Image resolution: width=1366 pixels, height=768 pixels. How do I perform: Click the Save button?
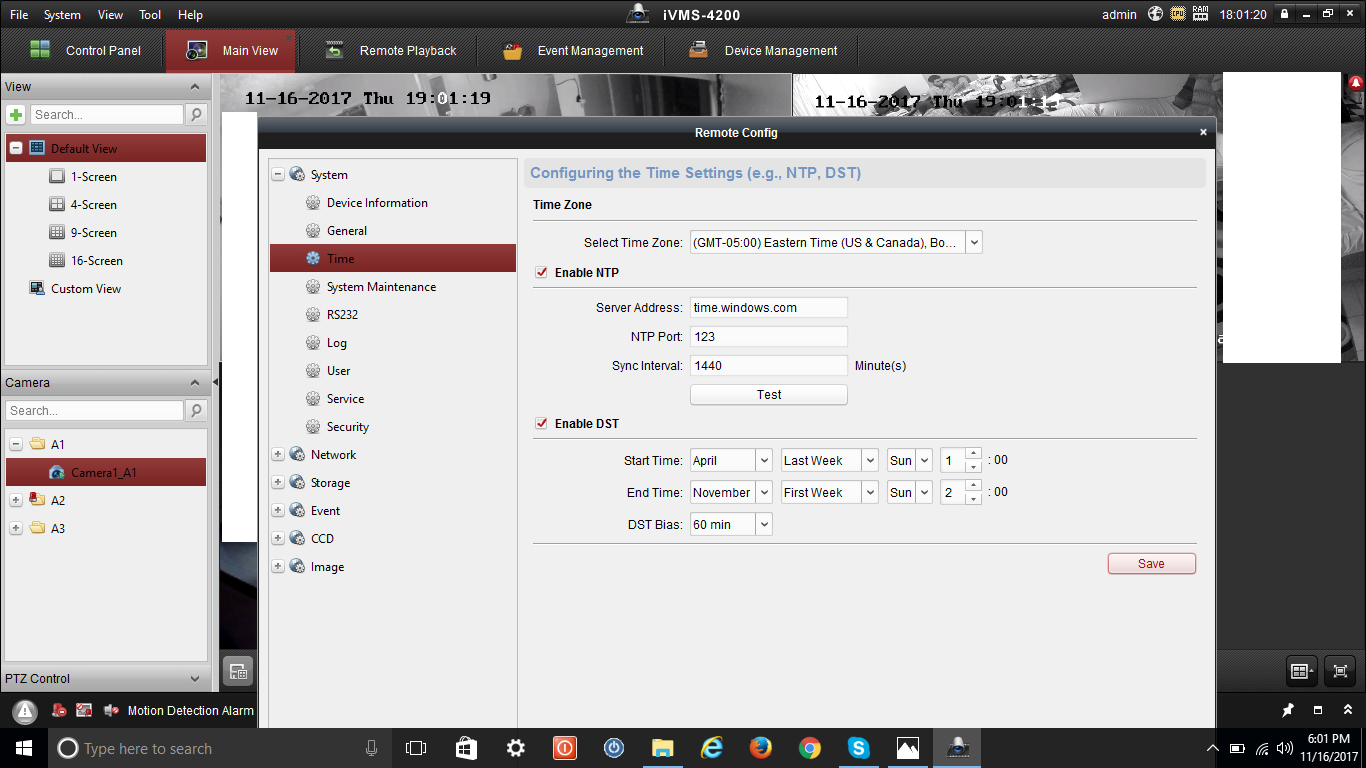coord(1151,564)
